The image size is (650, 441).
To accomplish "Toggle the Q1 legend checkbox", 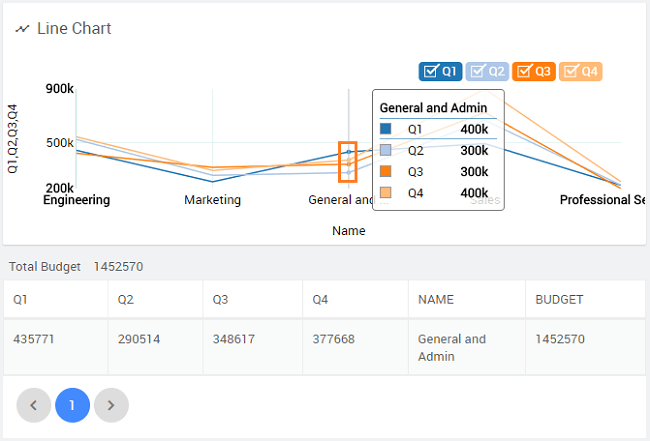I will (x=440, y=71).
